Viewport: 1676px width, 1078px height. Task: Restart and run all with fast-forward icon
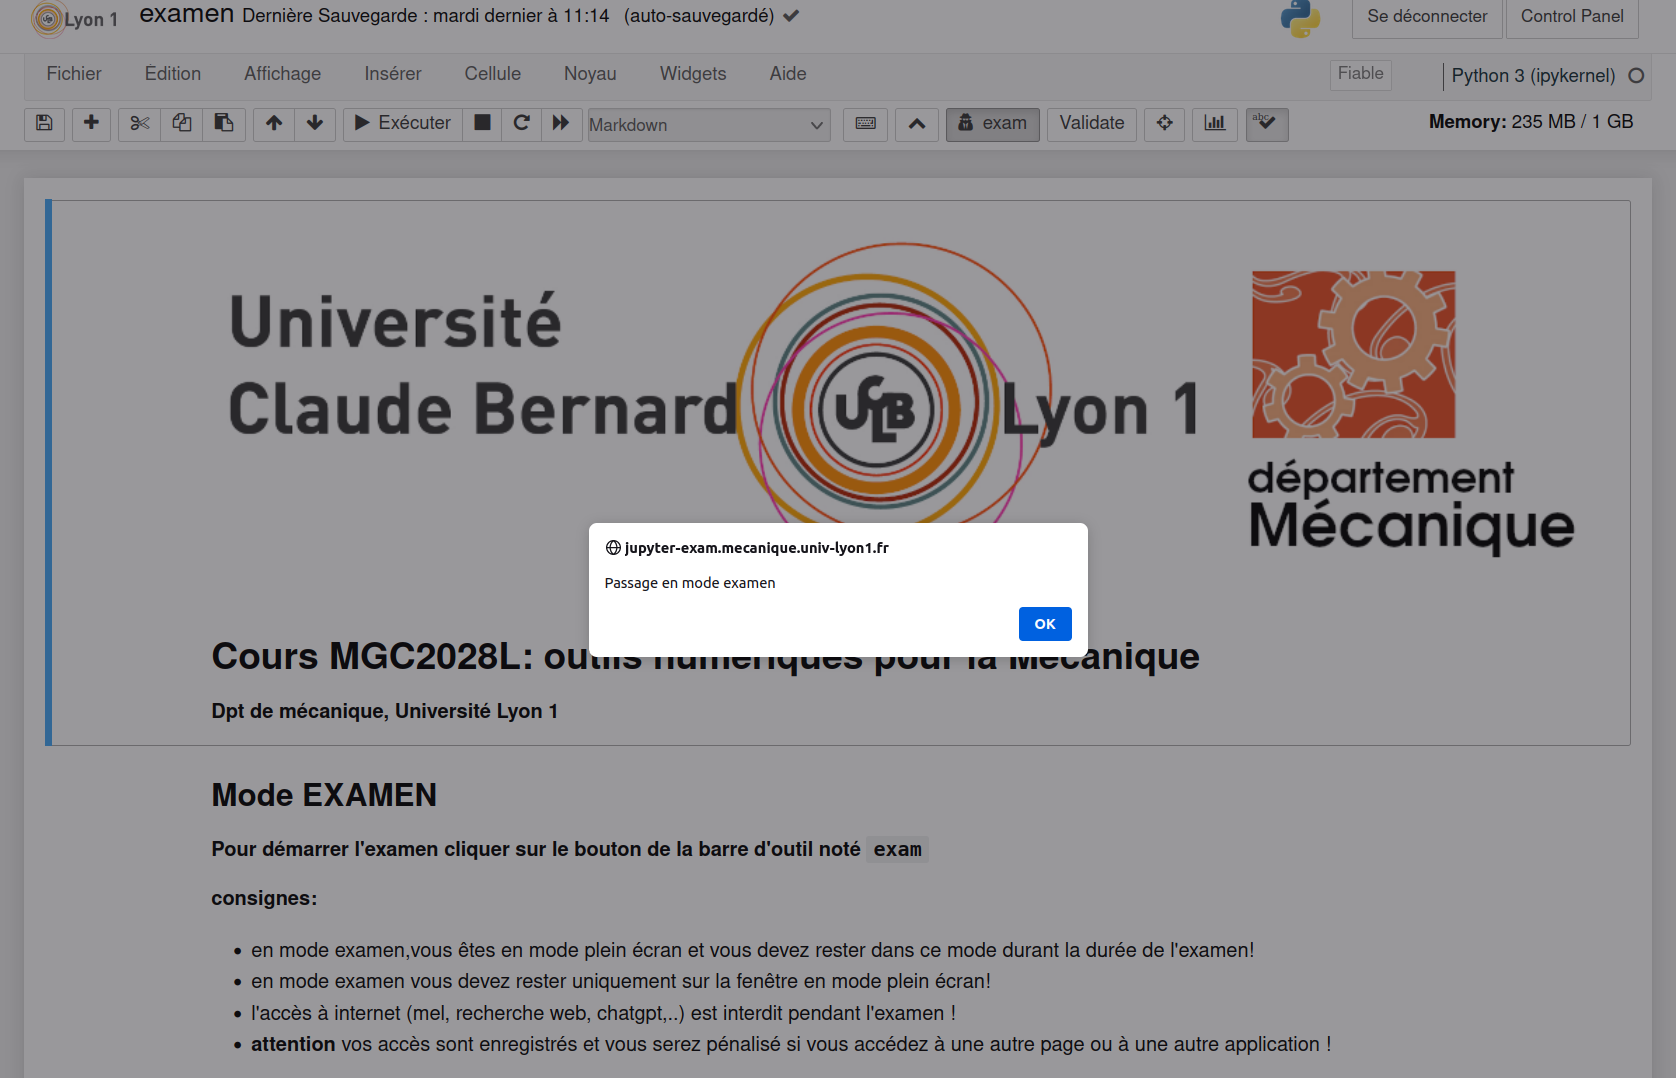pyautogui.click(x=561, y=123)
